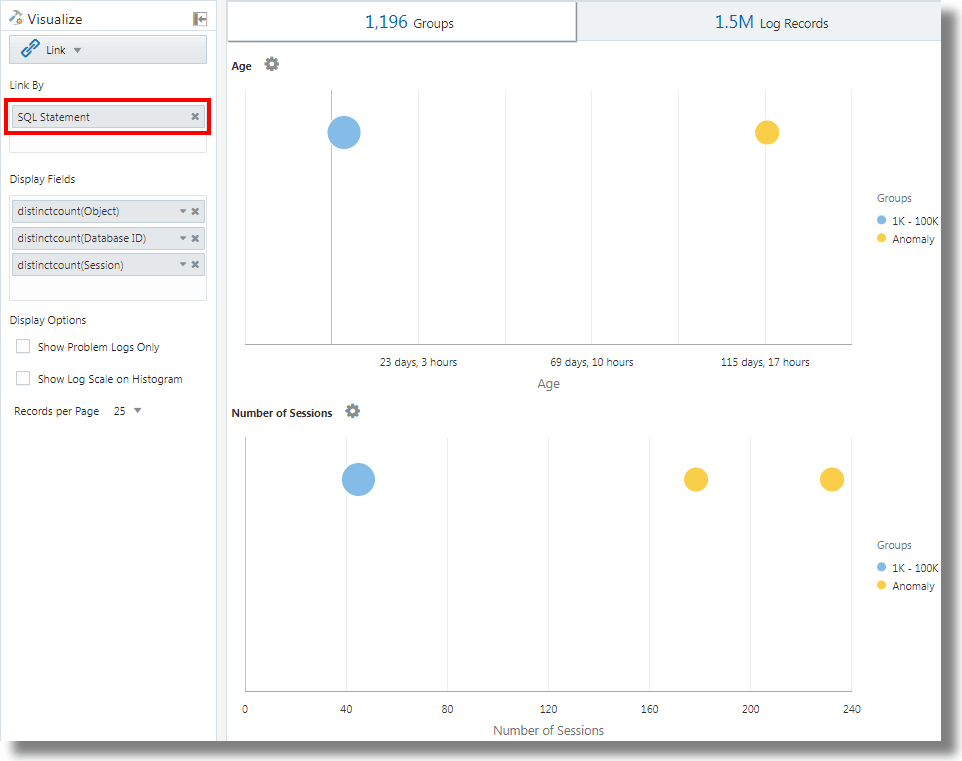Remove the distinctcount(Session) display field
962x761 pixels.
(195, 265)
